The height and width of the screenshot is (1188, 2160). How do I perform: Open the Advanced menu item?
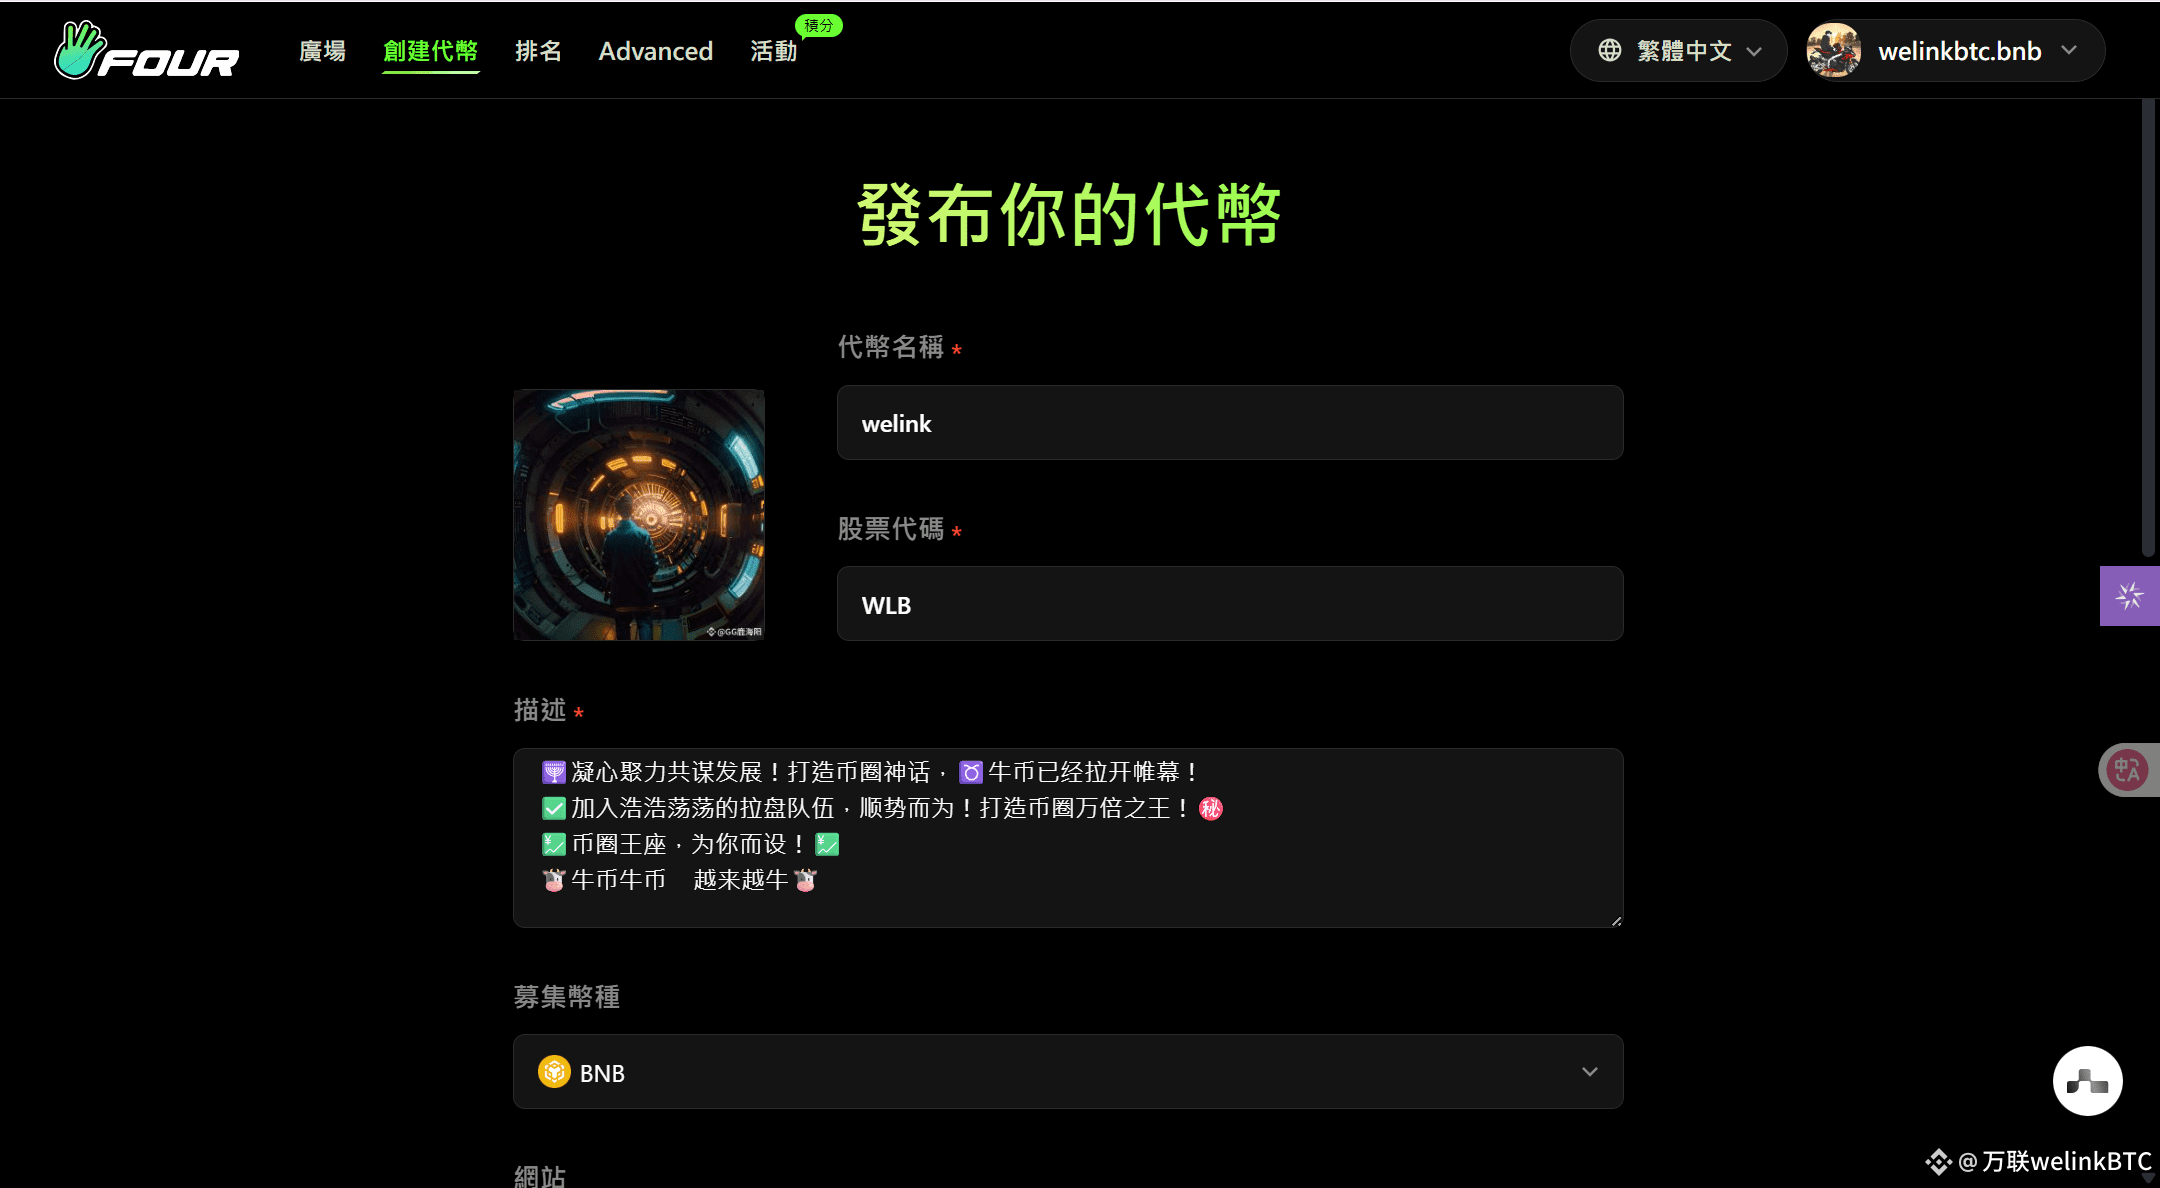click(655, 51)
